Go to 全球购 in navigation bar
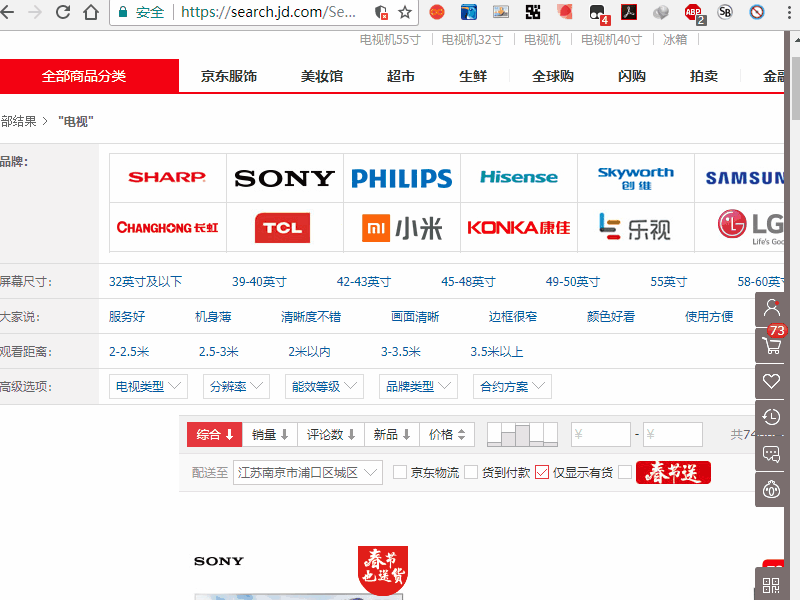 [x=553, y=77]
